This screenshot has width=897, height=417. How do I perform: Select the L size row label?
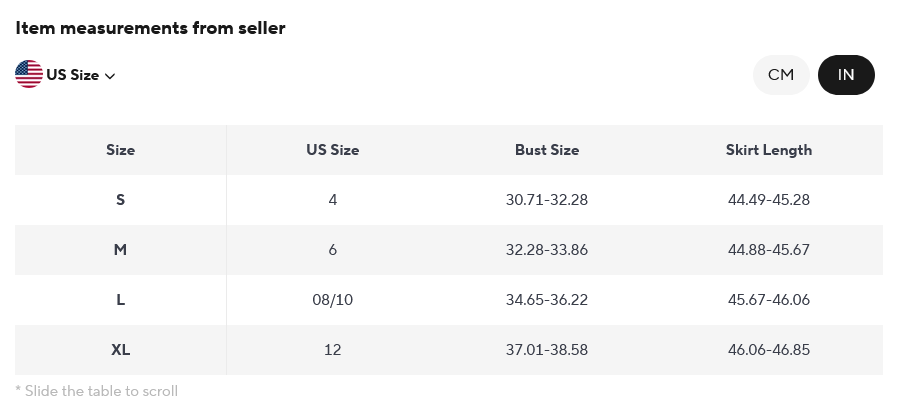[x=121, y=300]
